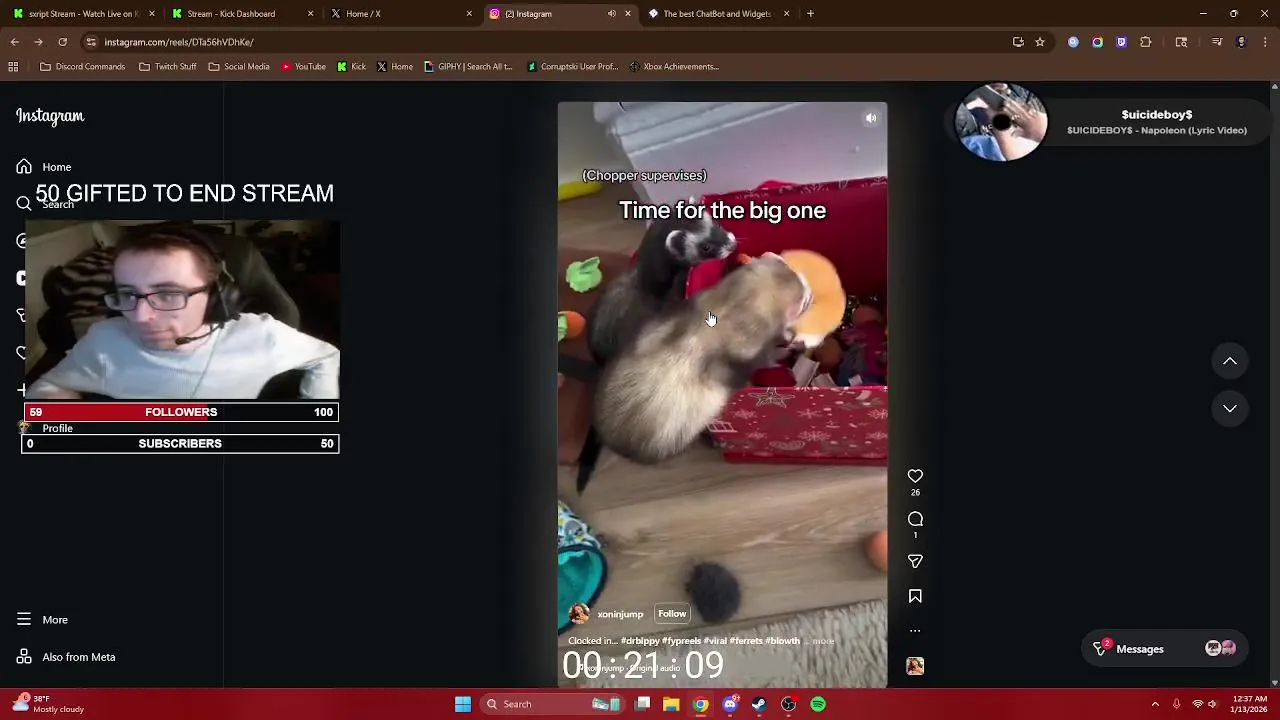1280x720 pixels.
Task: Mute the Instagram tab via its speaker icon
Action: [611, 14]
